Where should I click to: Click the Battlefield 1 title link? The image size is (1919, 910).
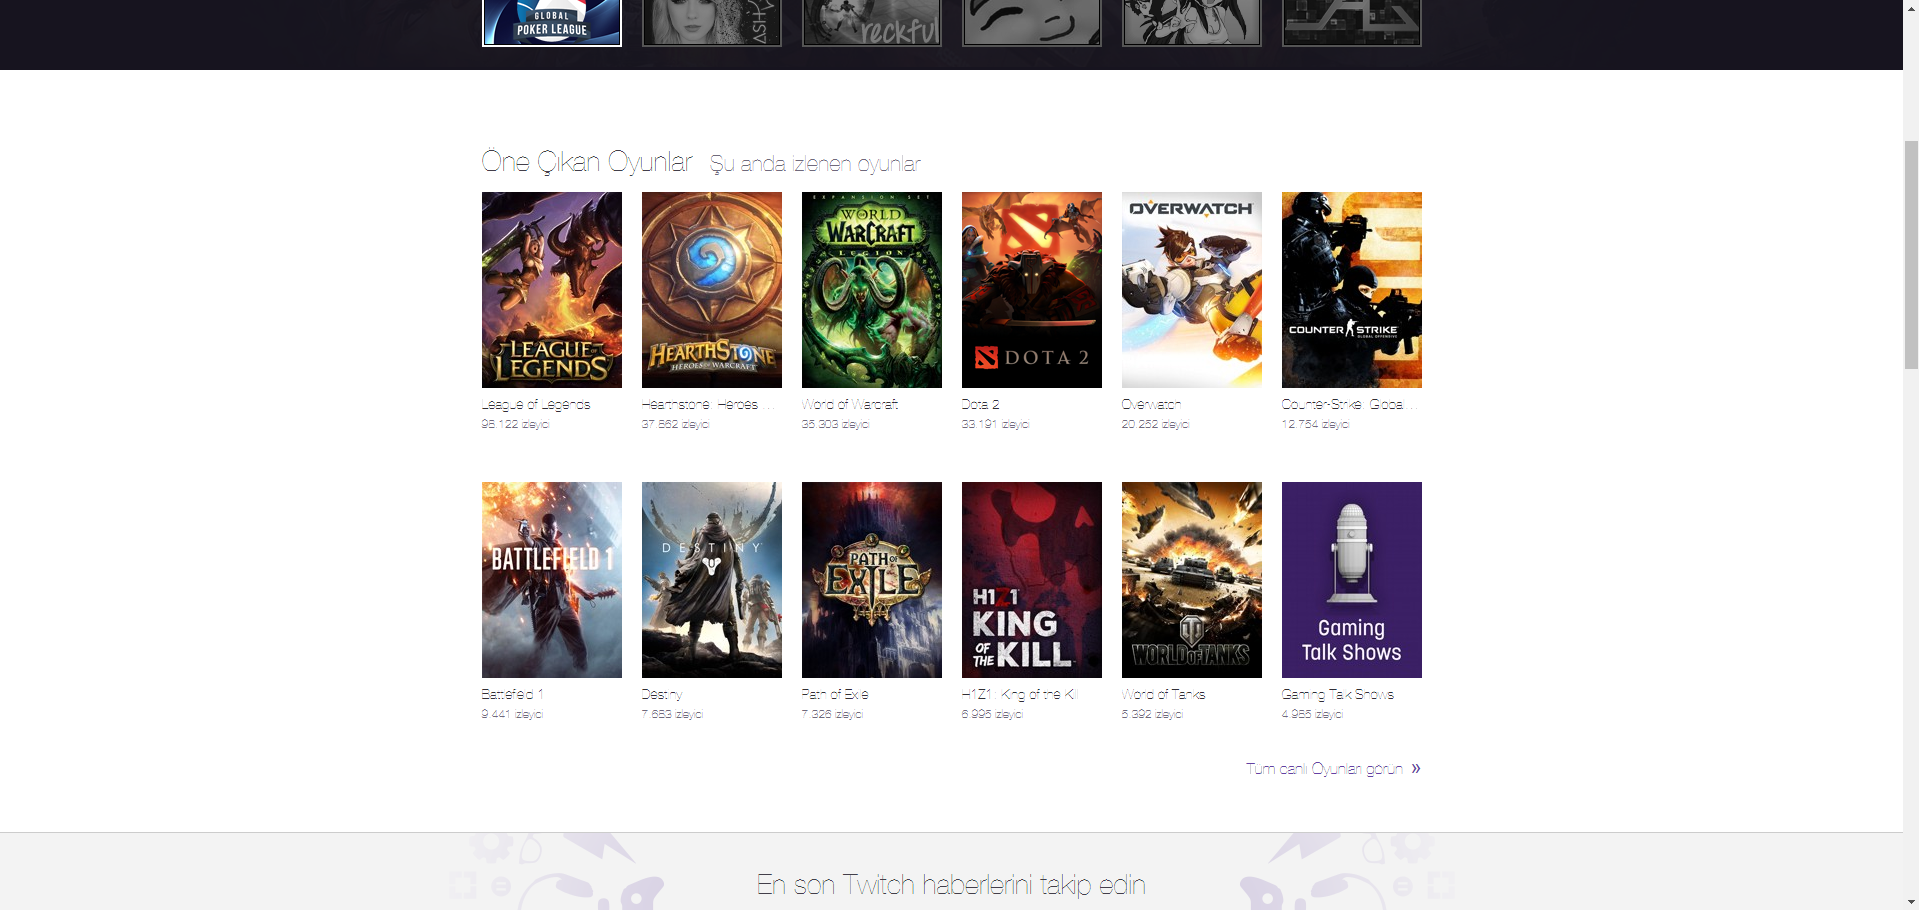[x=512, y=694]
